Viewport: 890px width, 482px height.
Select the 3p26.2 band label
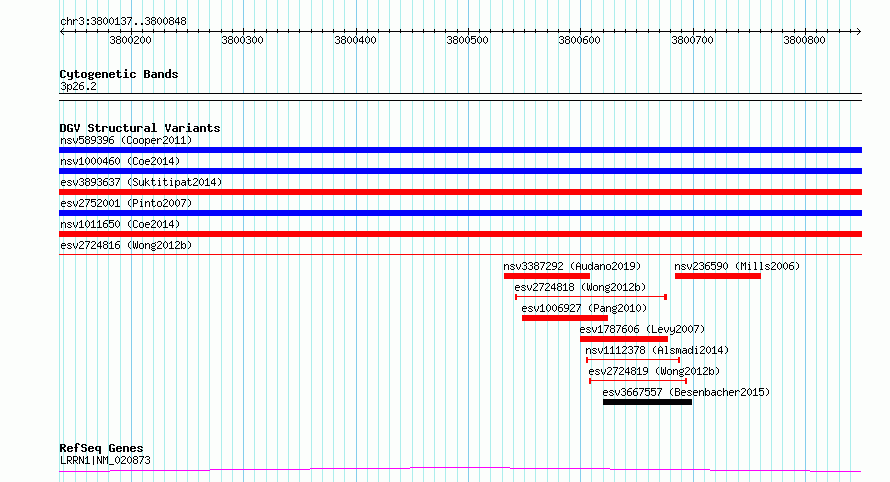(78, 86)
